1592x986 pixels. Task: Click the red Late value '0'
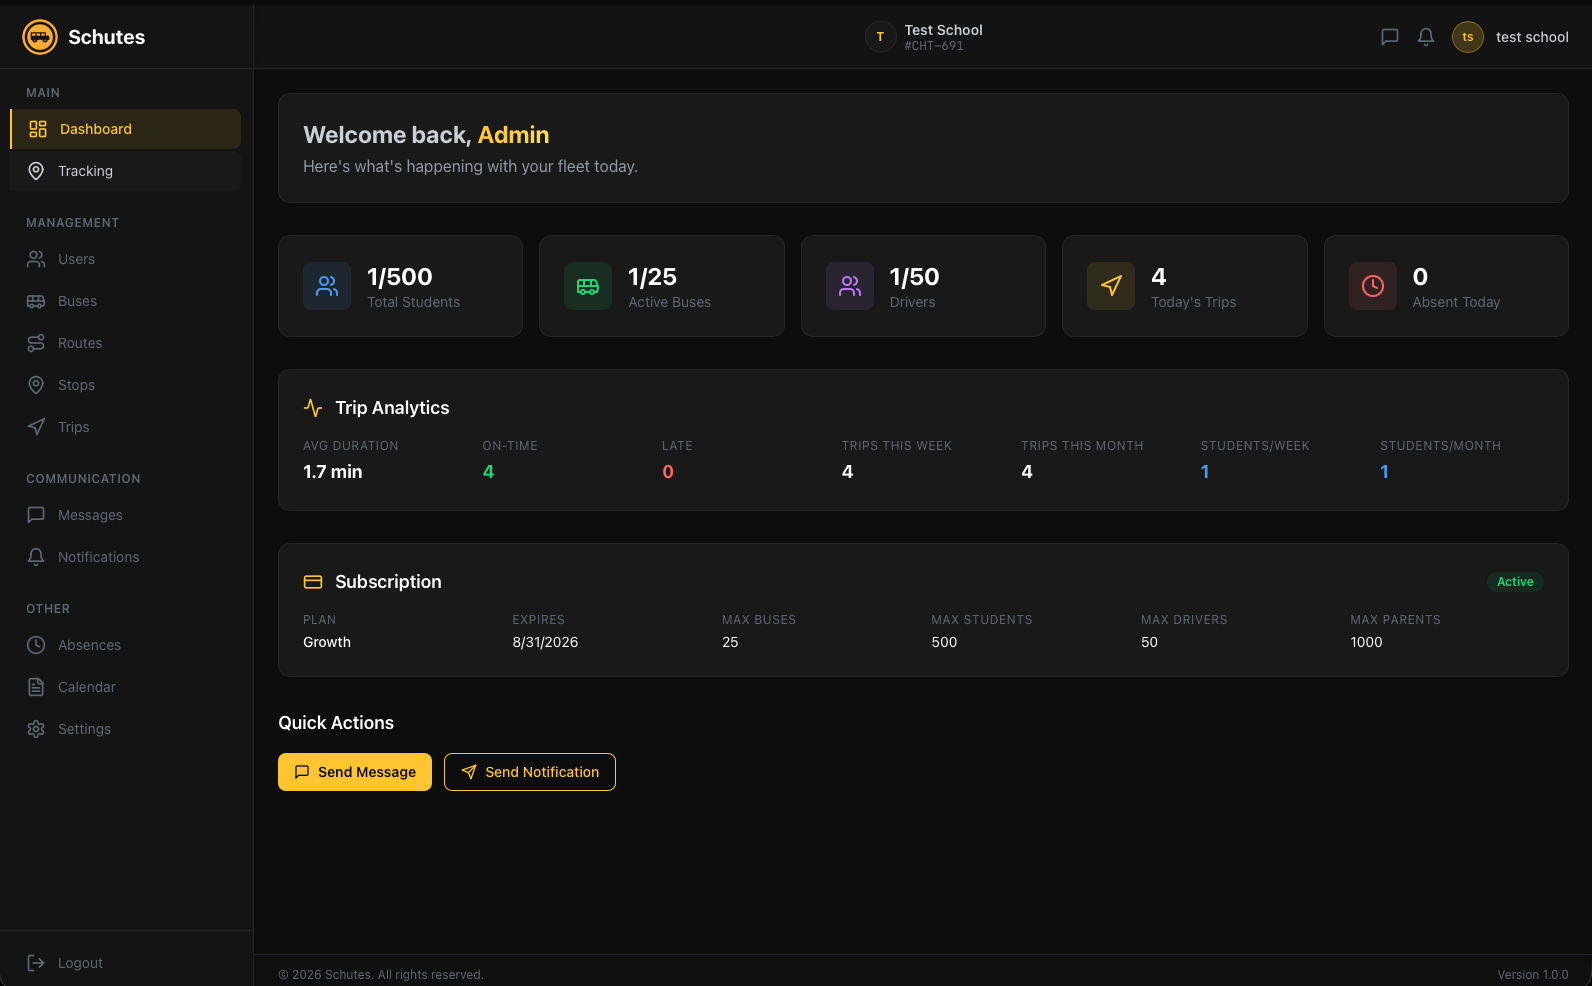(x=668, y=472)
